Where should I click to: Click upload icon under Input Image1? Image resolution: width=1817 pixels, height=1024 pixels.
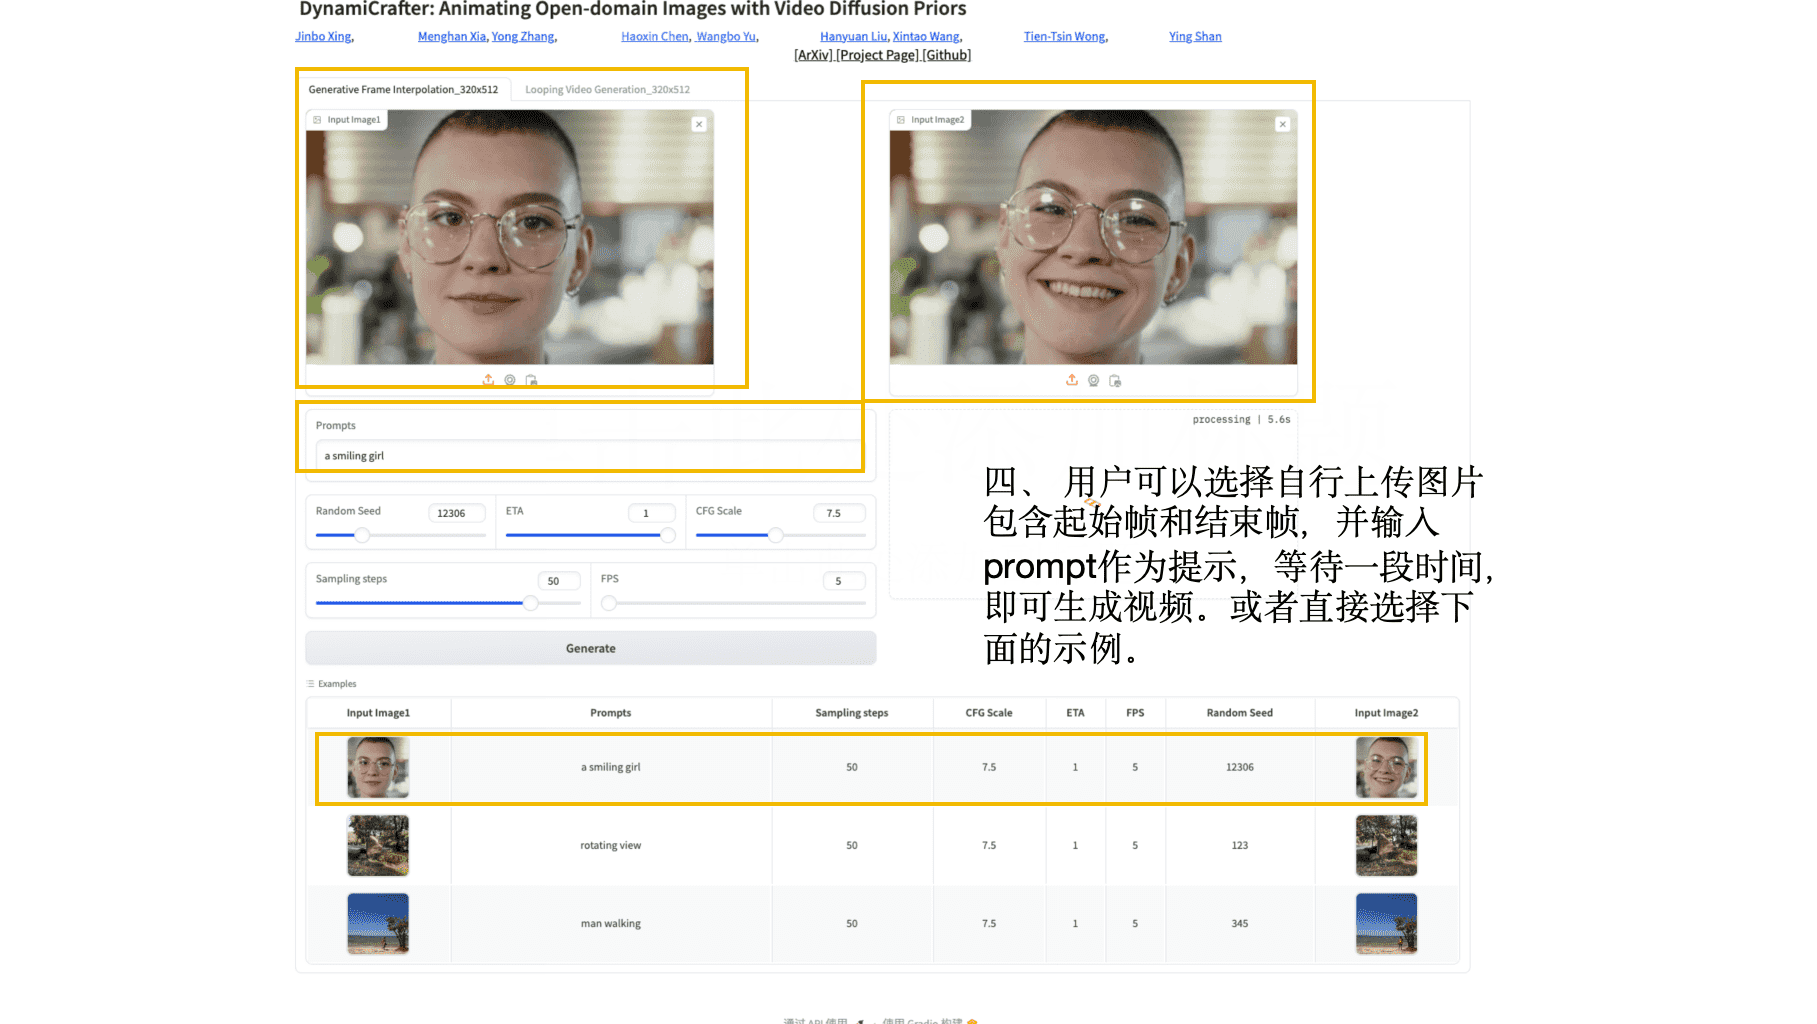point(488,380)
